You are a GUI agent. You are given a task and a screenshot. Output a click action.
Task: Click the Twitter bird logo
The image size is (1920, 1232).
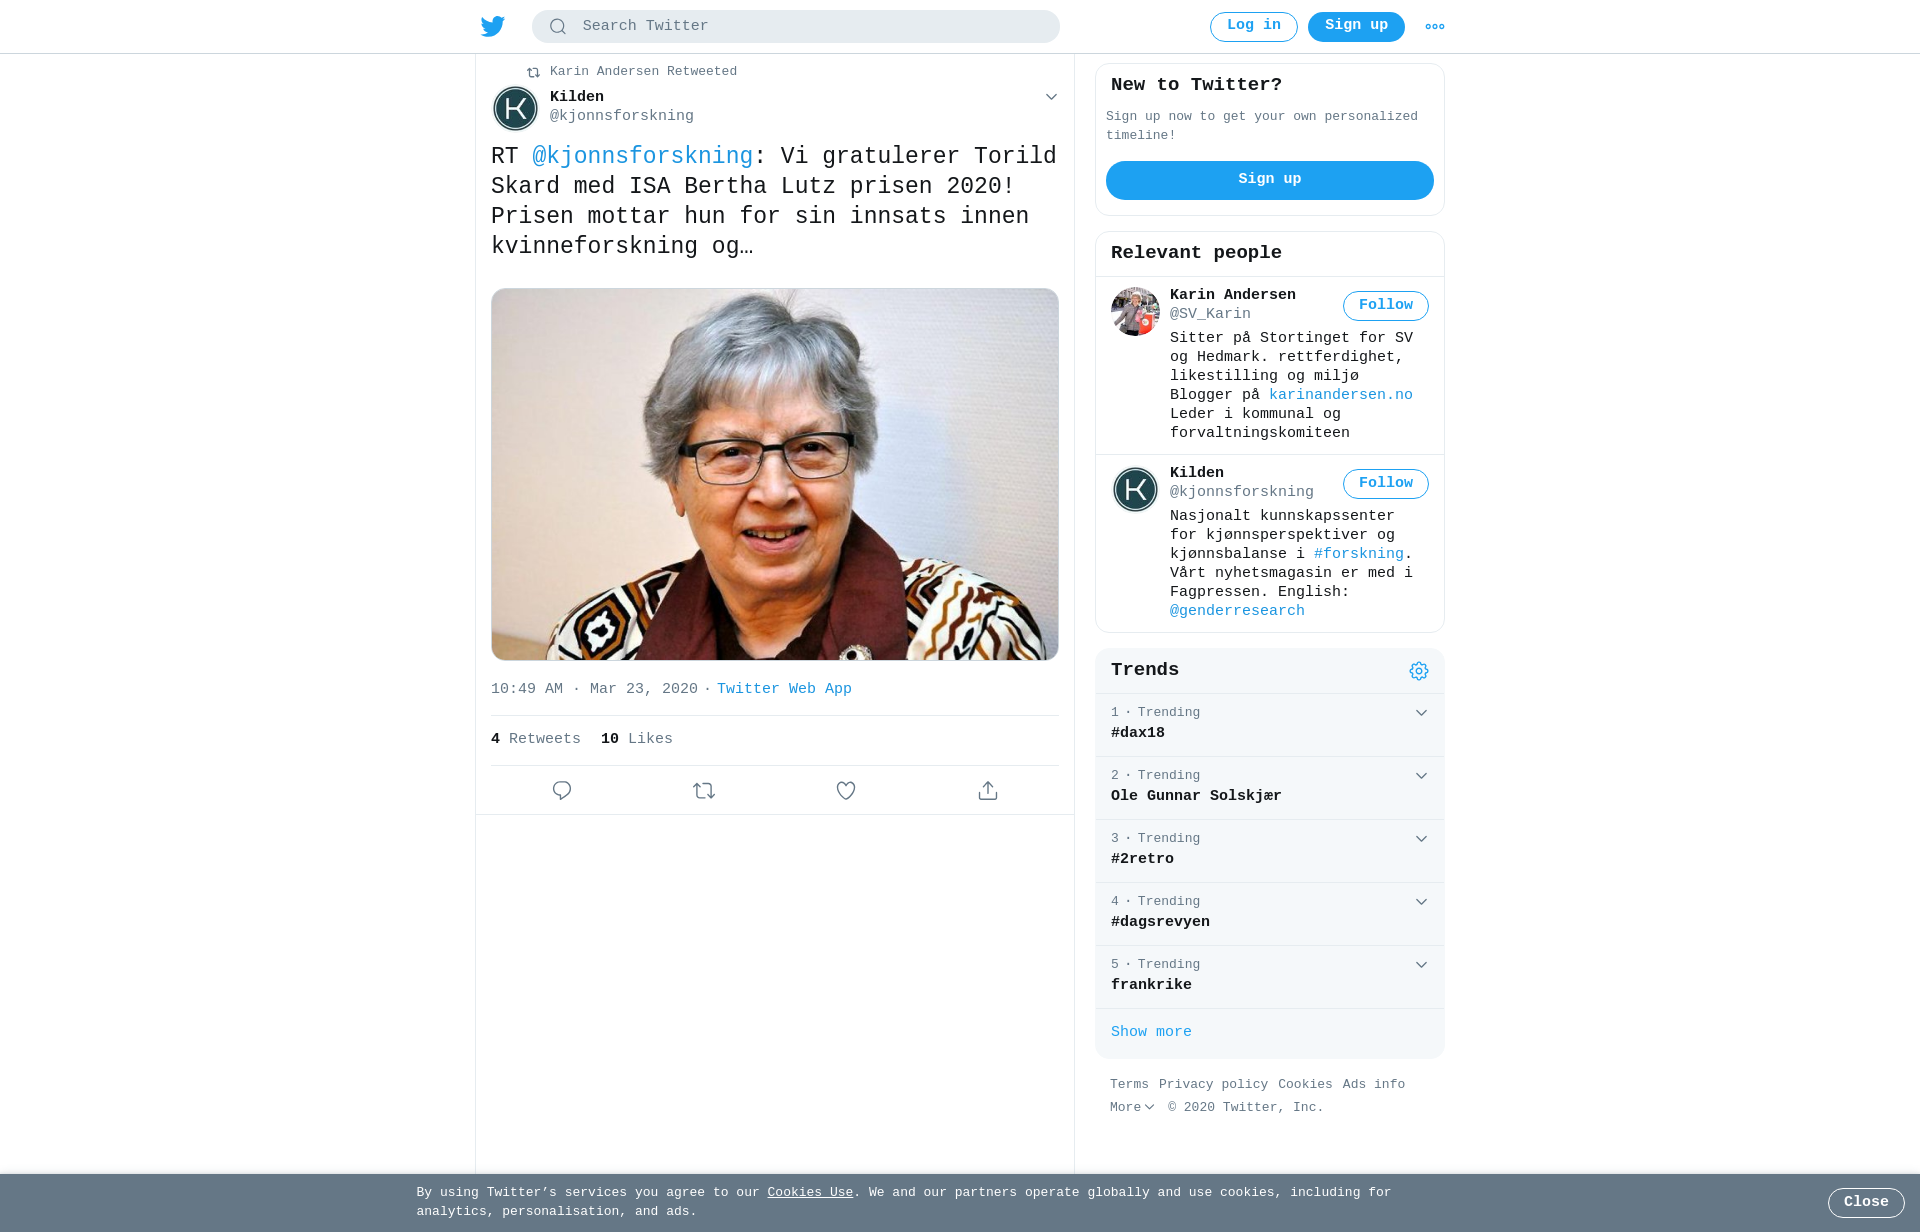[493, 26]
